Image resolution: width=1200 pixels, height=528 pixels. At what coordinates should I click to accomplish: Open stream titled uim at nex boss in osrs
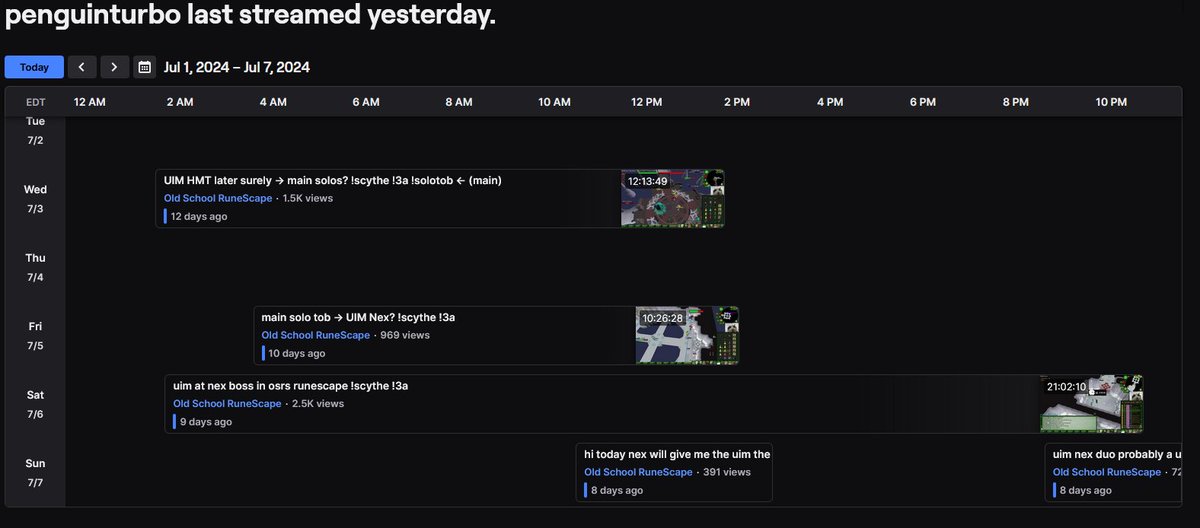tap(291, 386)
